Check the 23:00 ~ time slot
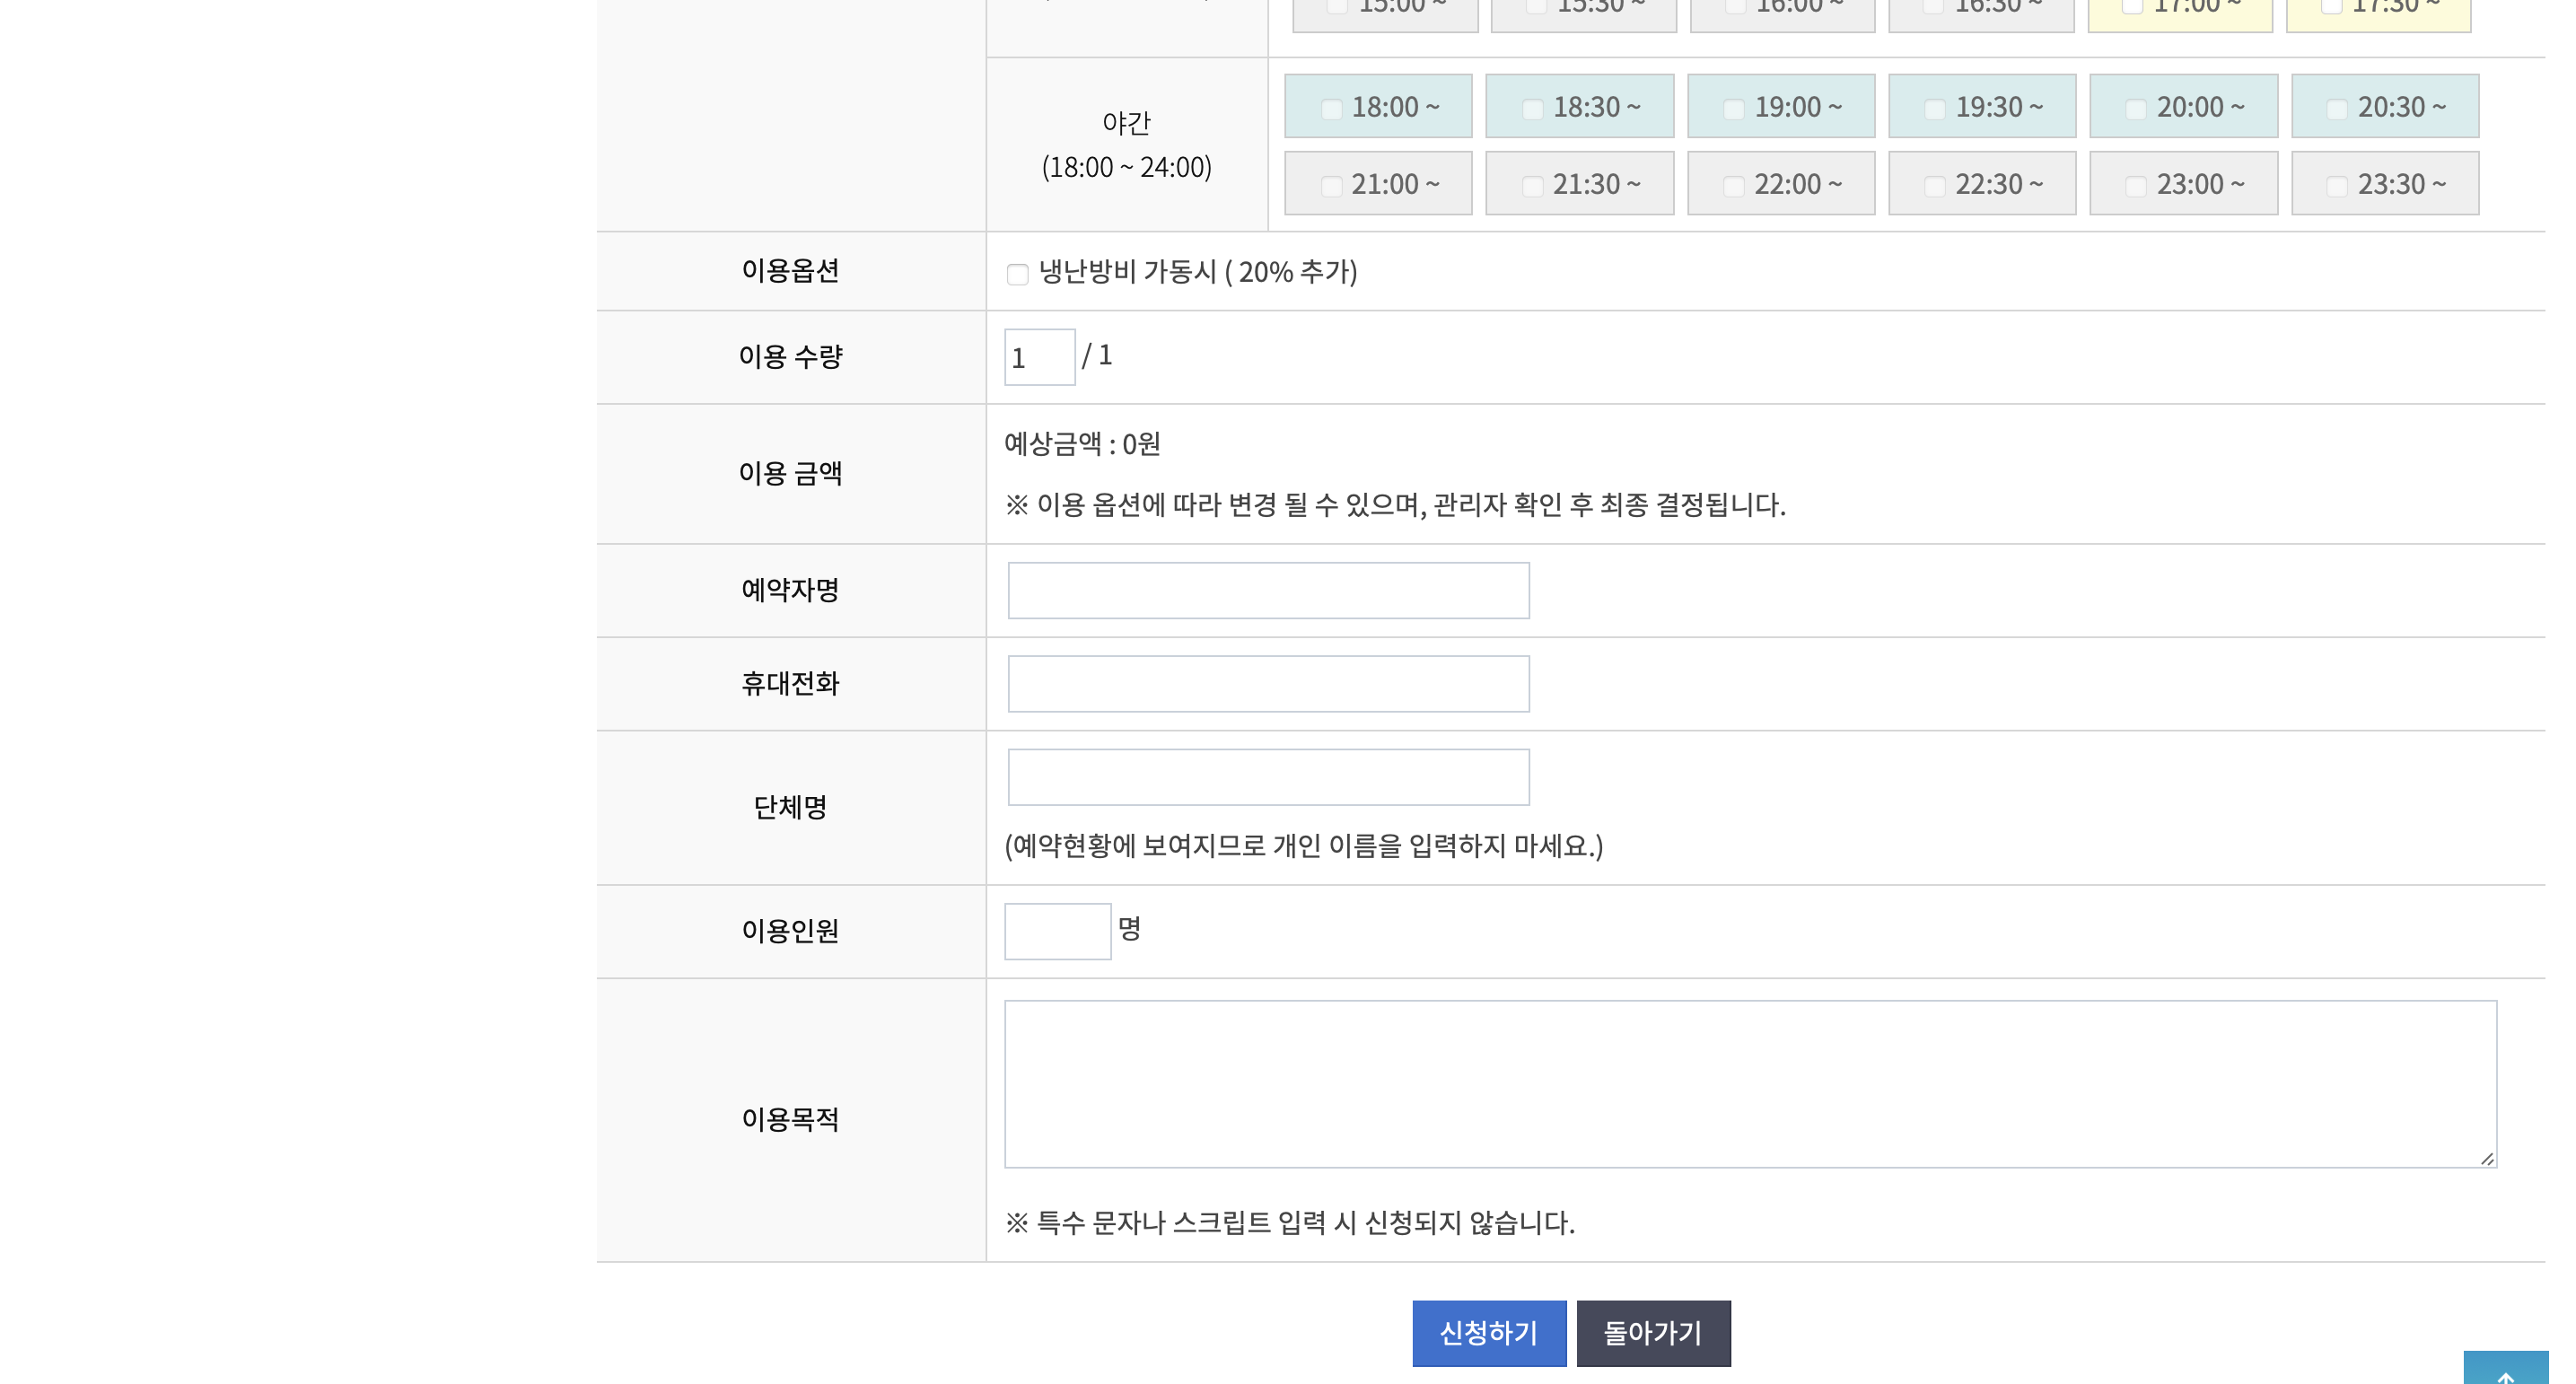The height and width of the screenshot is (1384, 2576). tap(2136, 186)
